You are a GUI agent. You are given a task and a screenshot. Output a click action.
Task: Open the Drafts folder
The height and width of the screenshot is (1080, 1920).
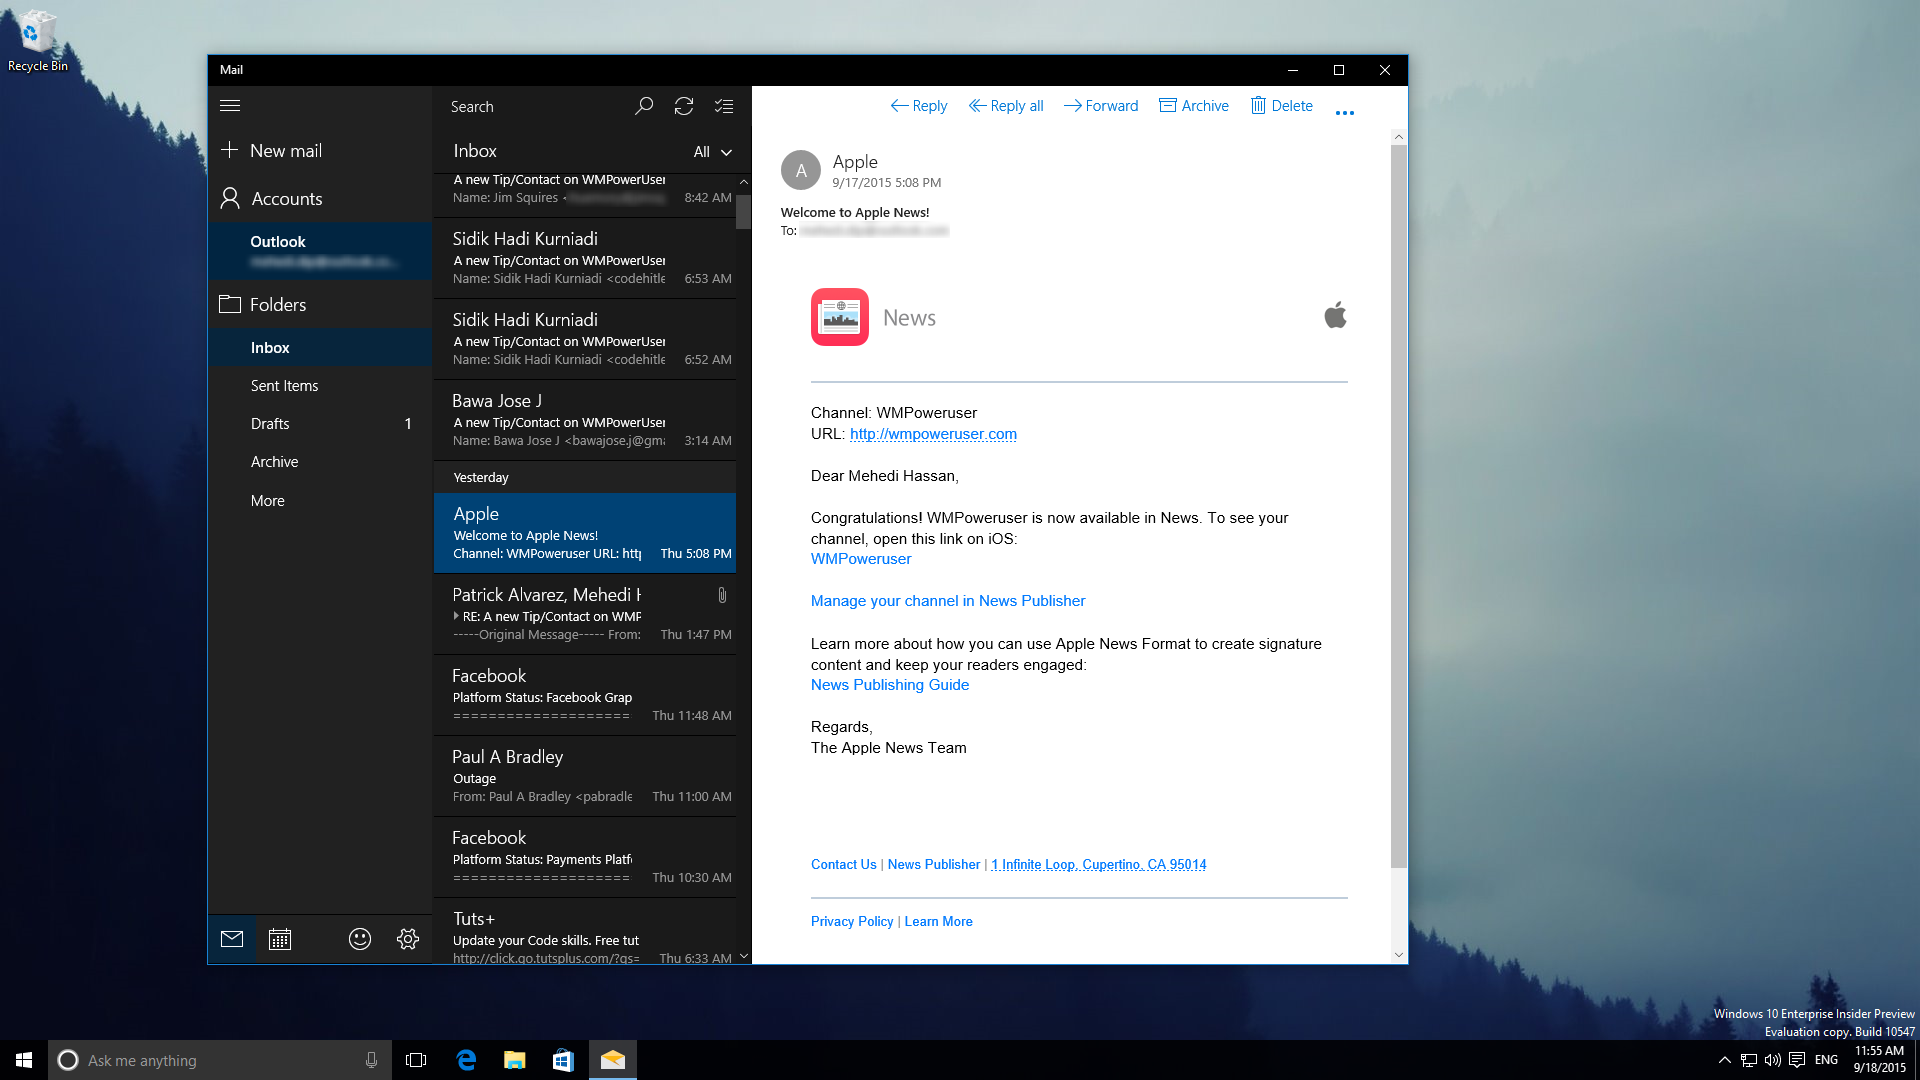(x=320, y=423)
